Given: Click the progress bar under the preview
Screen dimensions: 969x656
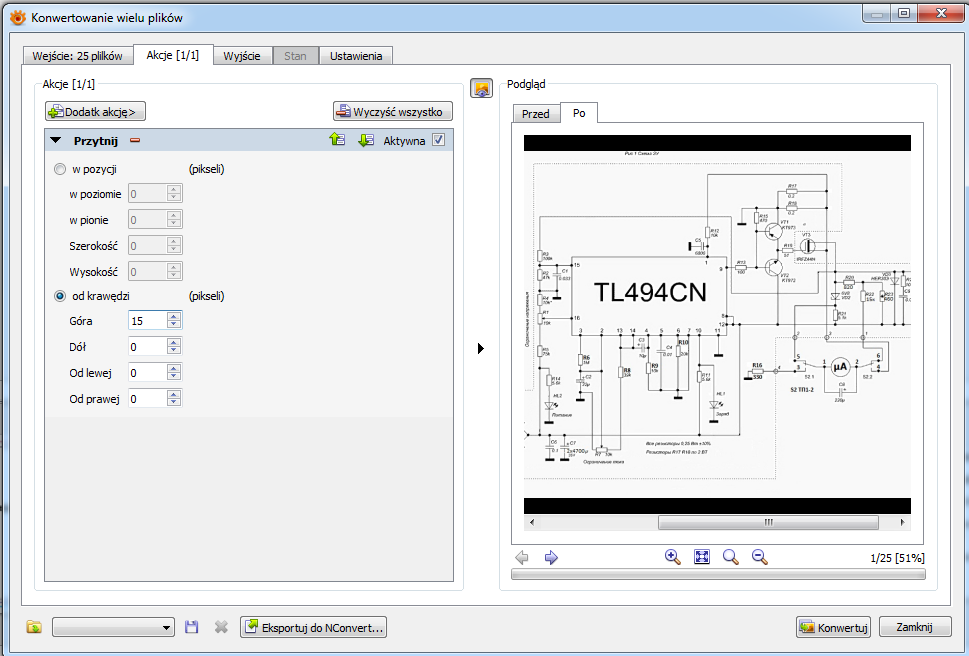Looking at the screenshot, I should click(718, 574).
